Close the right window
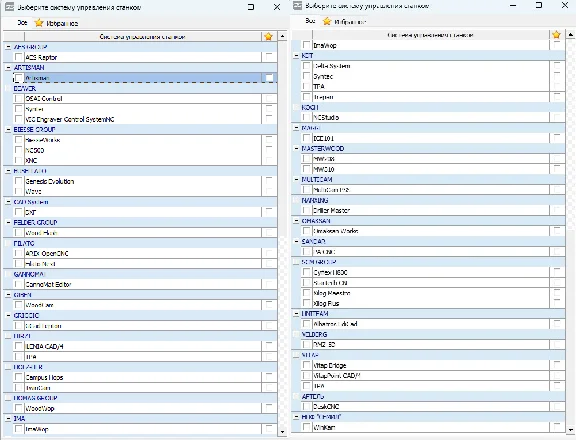576x440 pixels. [565, 5]
